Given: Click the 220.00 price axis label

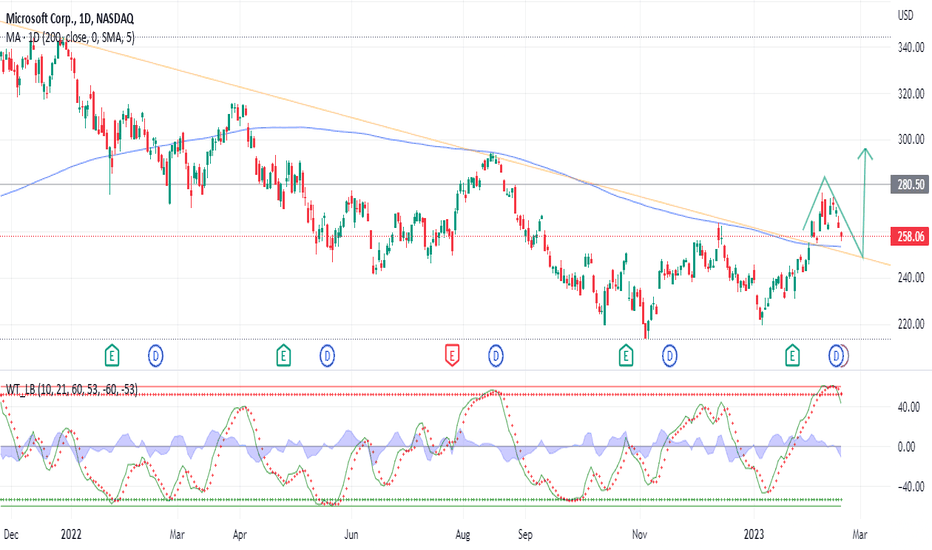Looking at the screenshot, I should tap(911, 324).
